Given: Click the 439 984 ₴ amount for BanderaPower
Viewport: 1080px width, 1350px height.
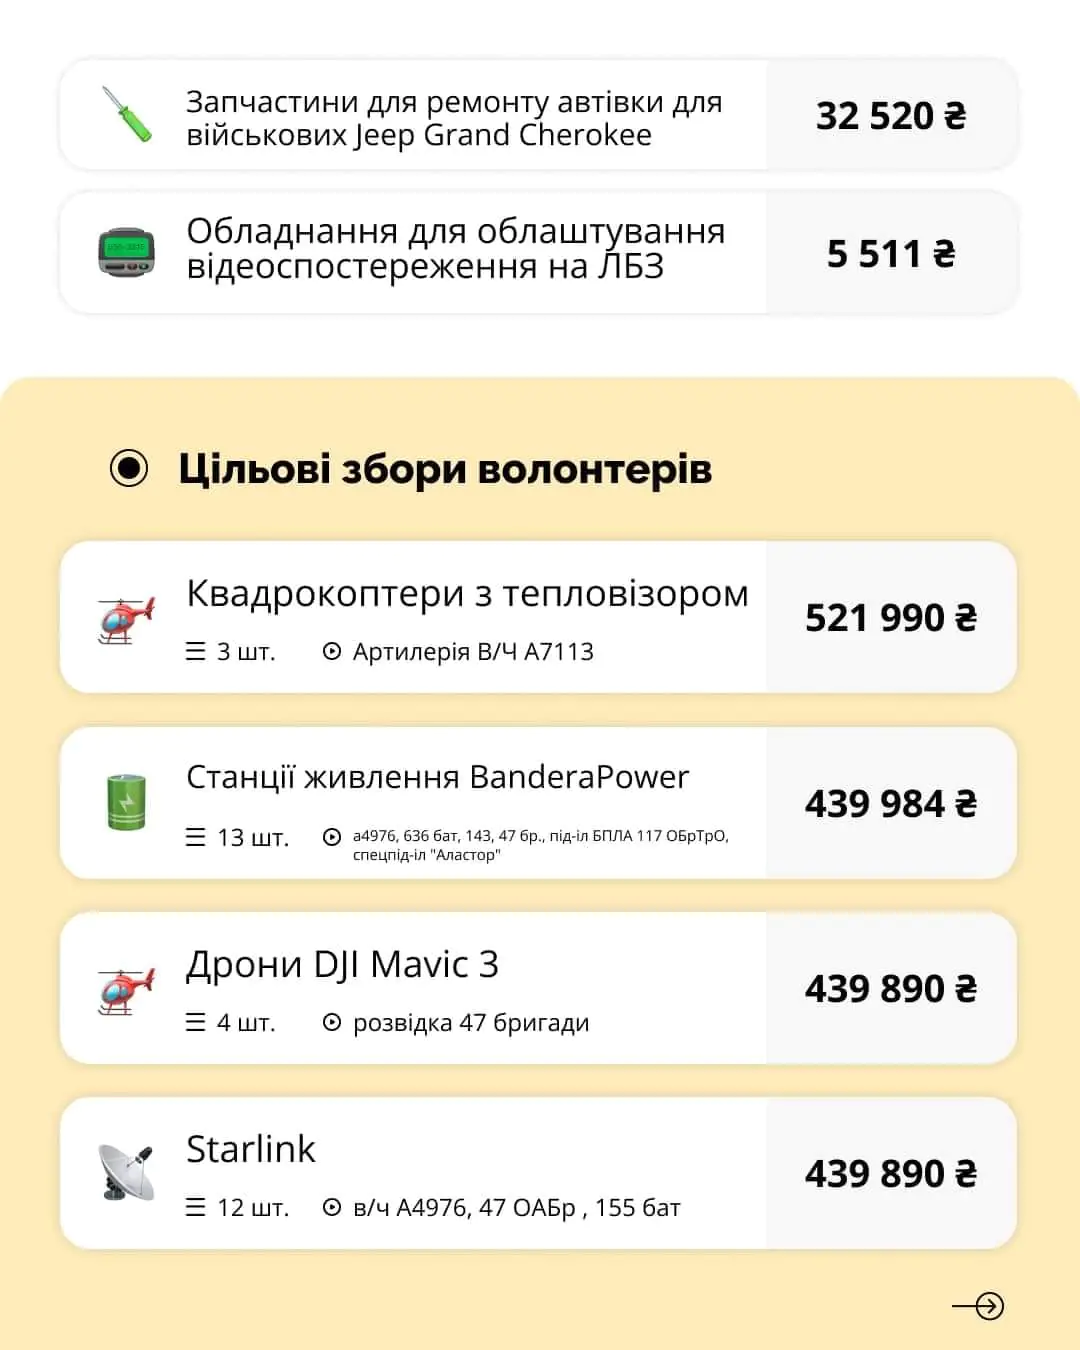Looking at the screenshot, I should coord(890,803).
